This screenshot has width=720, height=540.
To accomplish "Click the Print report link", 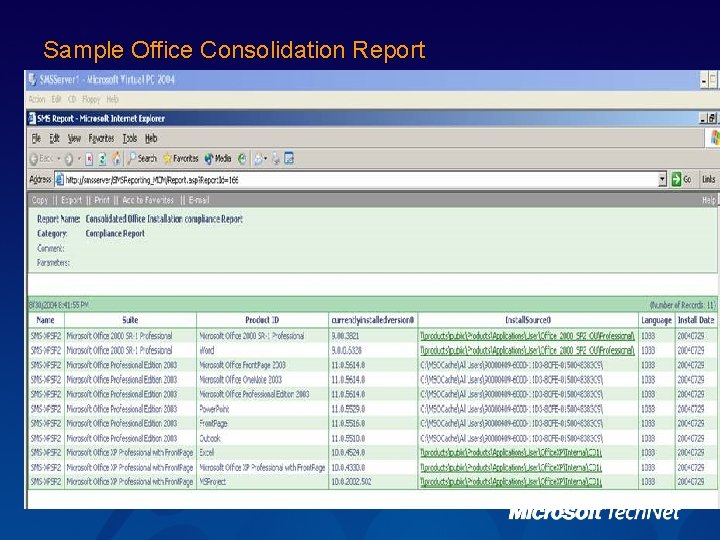I will tap(102, 200).
